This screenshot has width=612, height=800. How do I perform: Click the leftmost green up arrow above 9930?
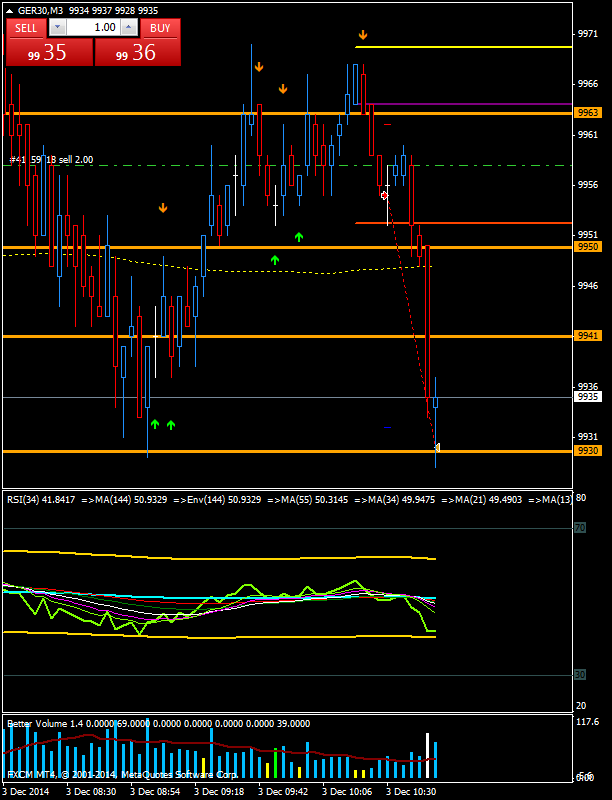click(155, 425)
